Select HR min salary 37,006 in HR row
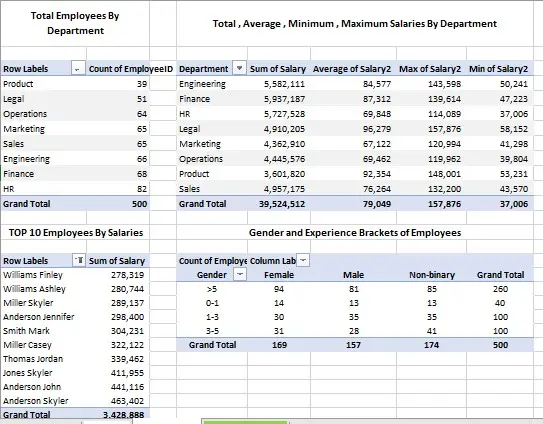 coord(514,114)
